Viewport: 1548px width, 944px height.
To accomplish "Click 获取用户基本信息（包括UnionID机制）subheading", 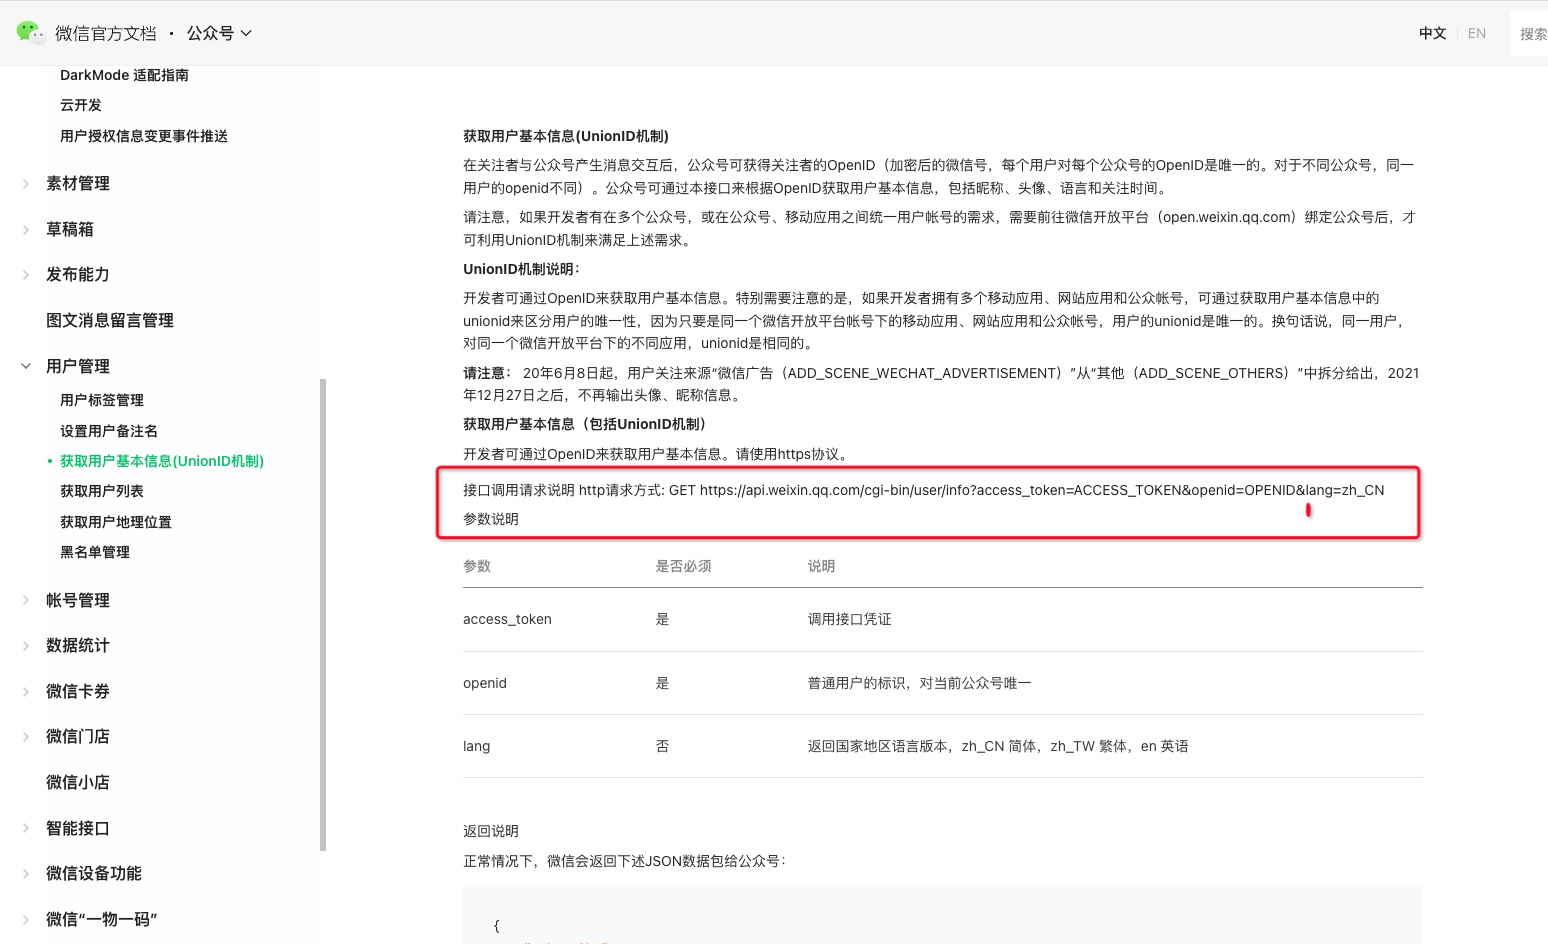I will pyautogui.click(x=588, y=424).
